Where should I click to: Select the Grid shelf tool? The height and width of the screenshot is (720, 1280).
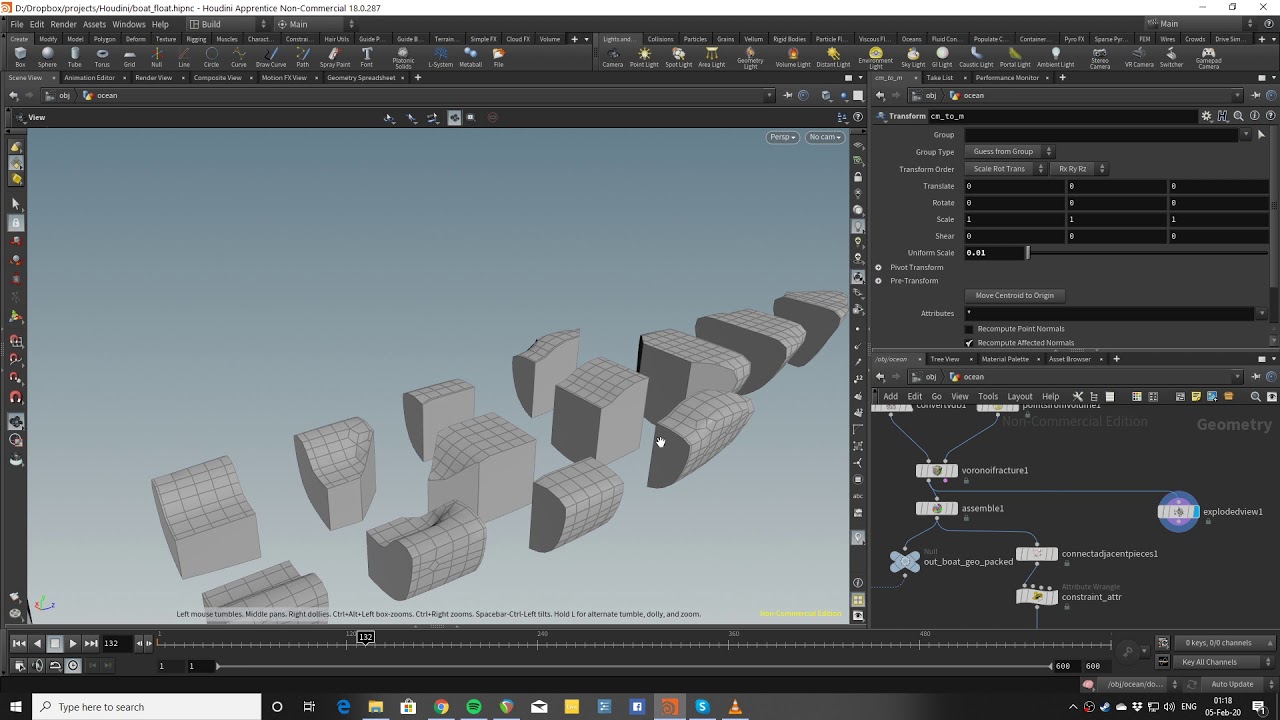click(129, 58)
